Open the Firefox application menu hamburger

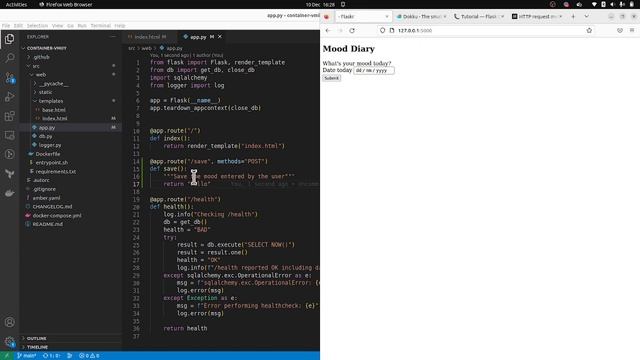632,30
